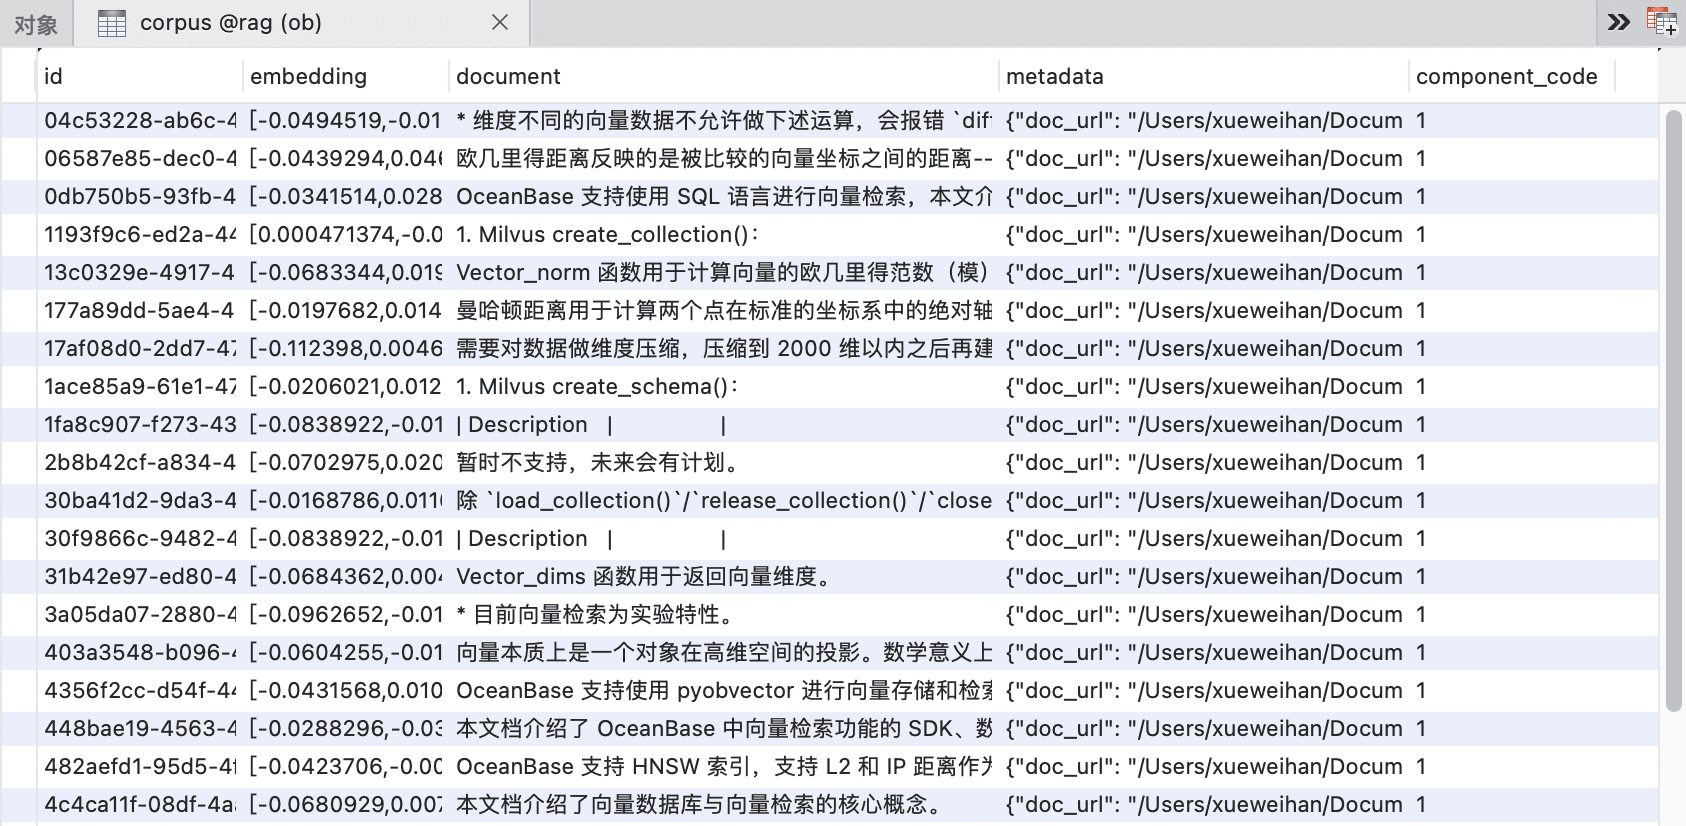Click document cell 'OceanBase 支持使用 SQL 语言'

click(724, 196)
